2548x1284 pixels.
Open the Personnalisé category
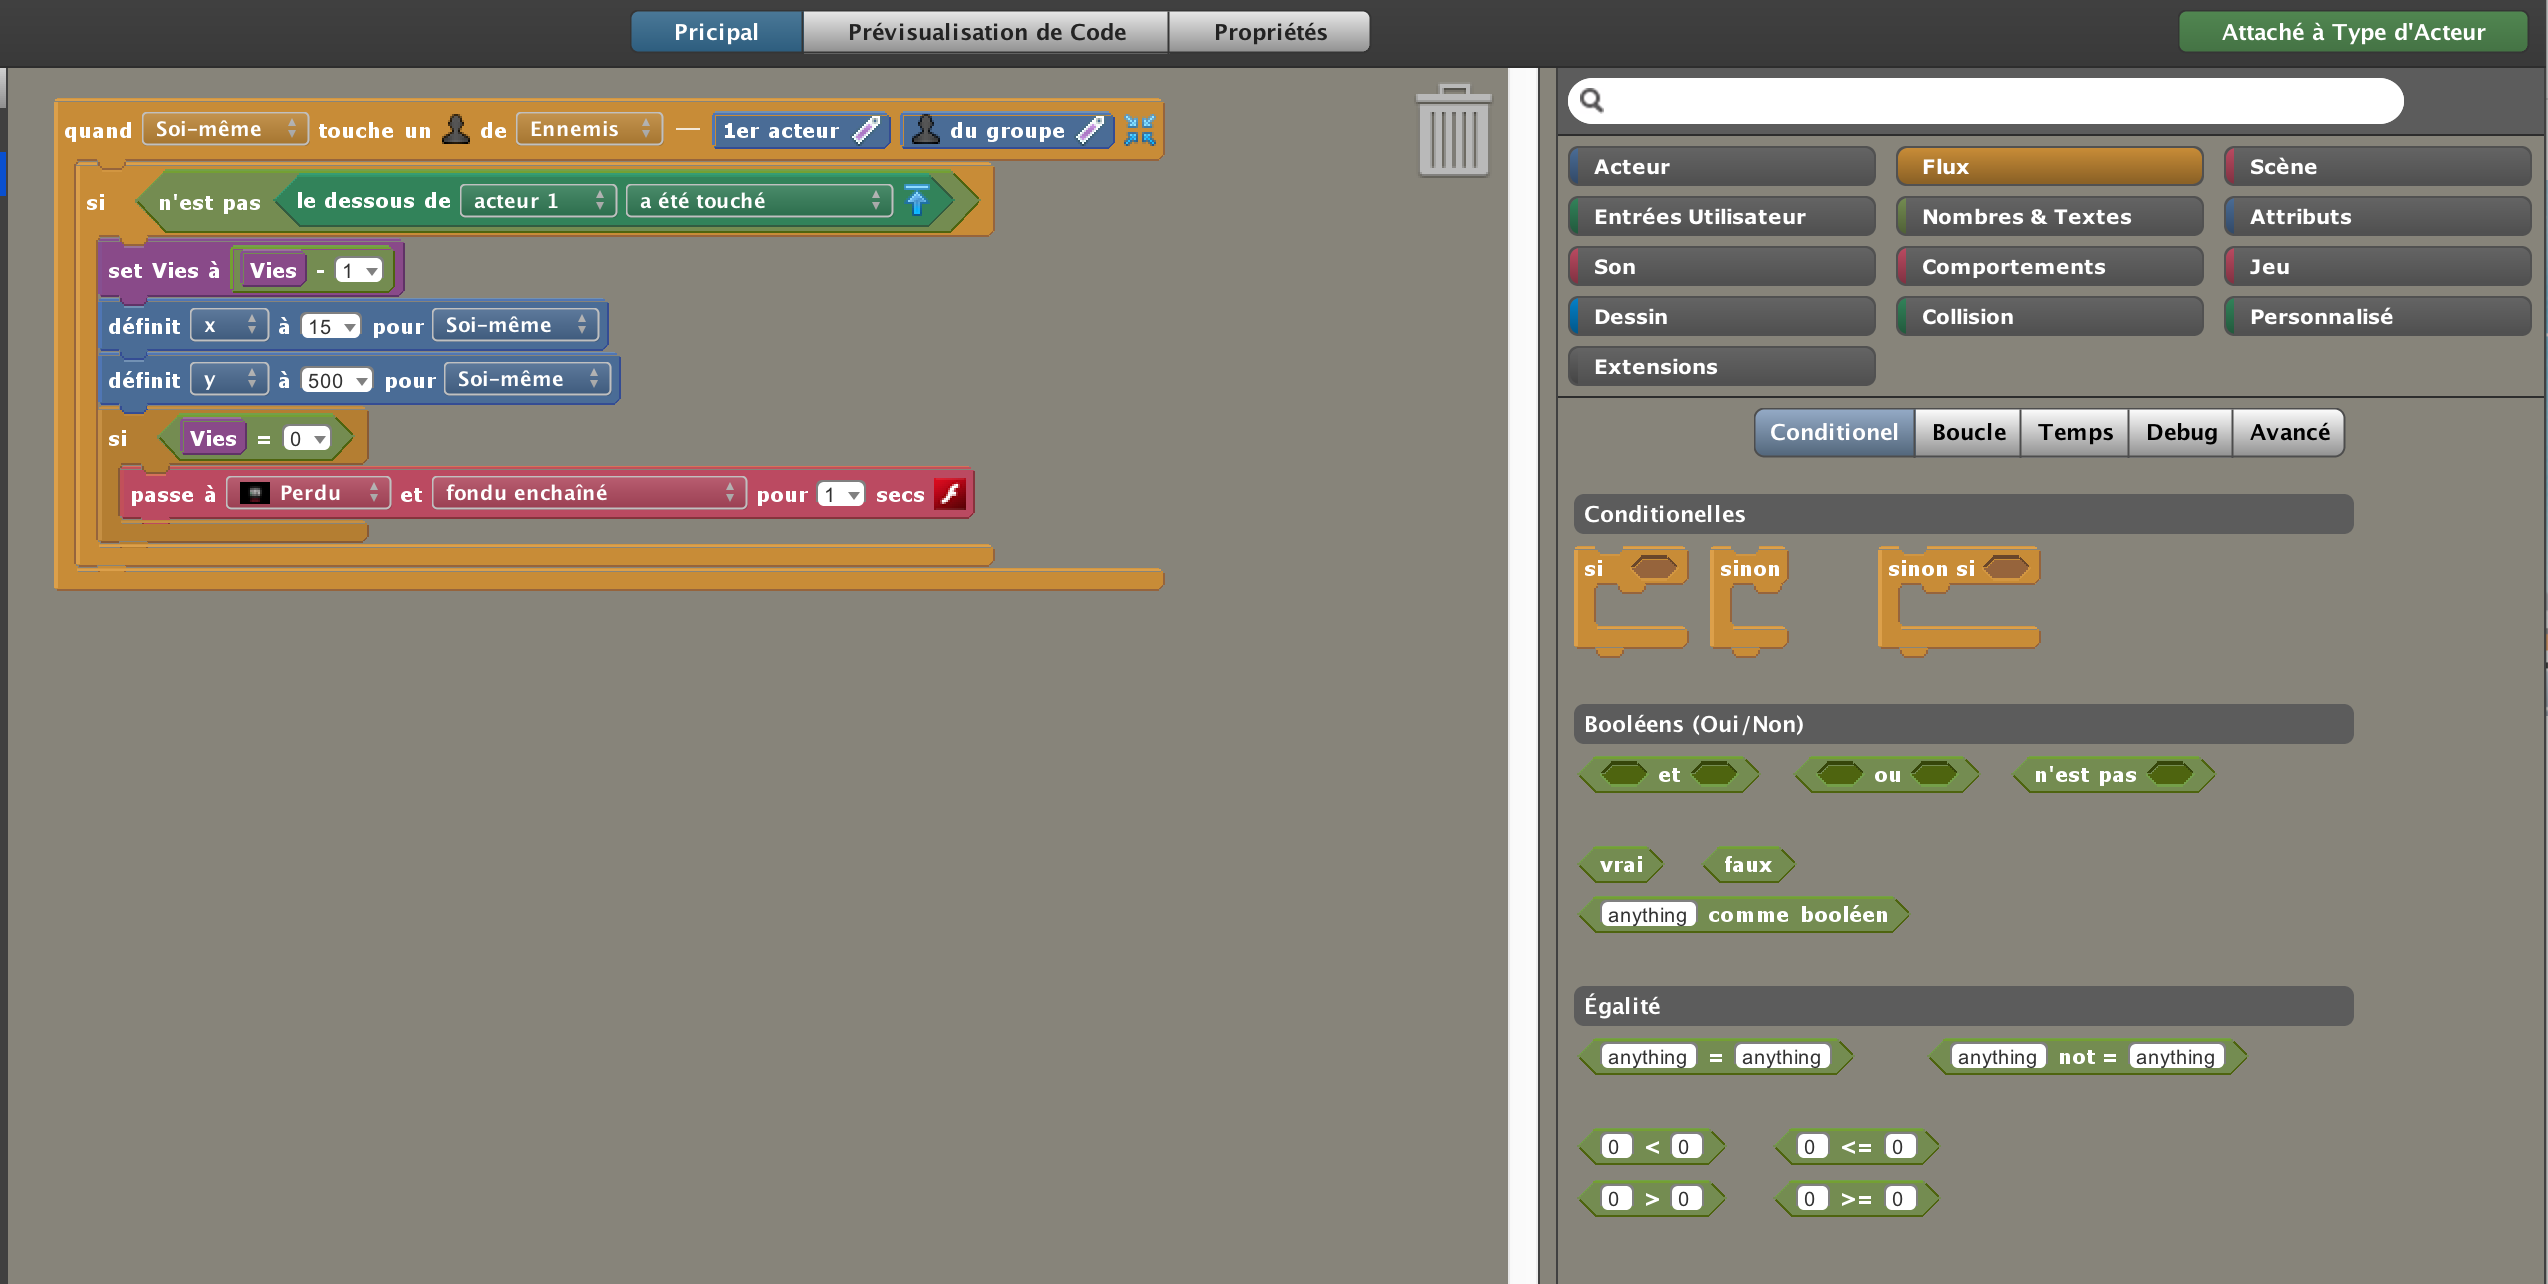click(2378, 317)
